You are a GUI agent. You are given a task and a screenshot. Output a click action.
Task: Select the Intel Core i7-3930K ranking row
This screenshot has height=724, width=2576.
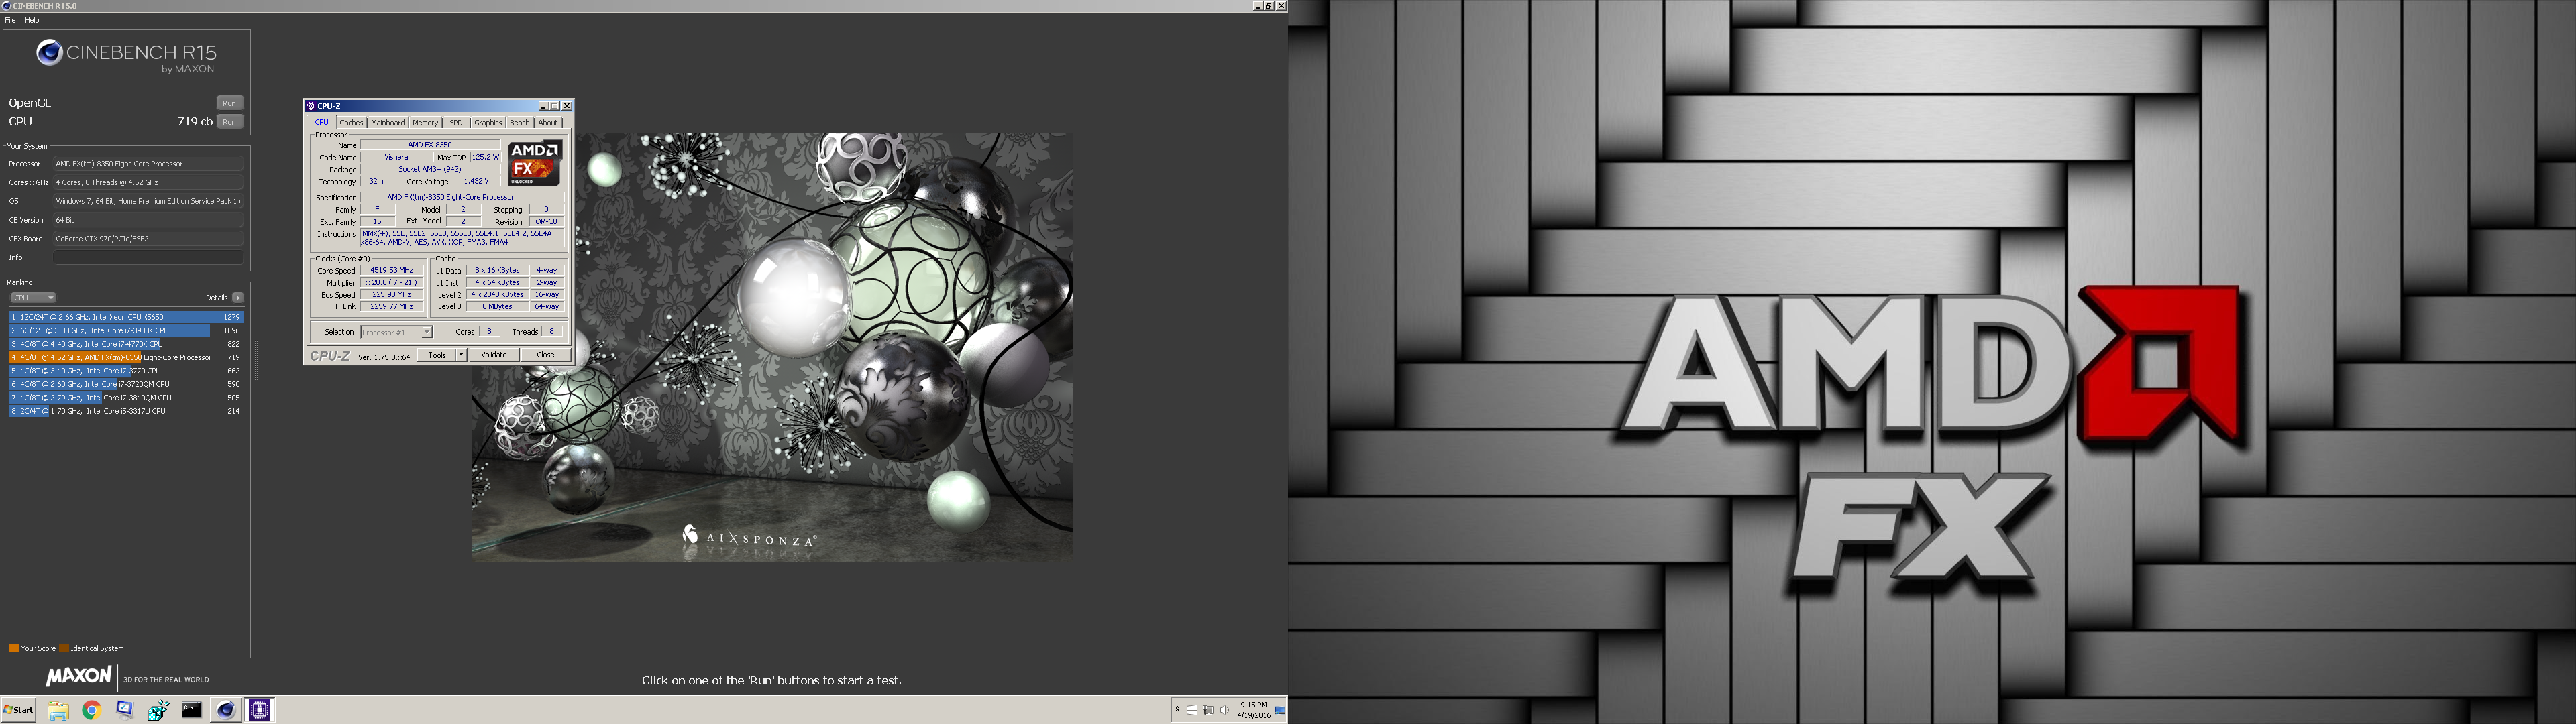[126, 330]
